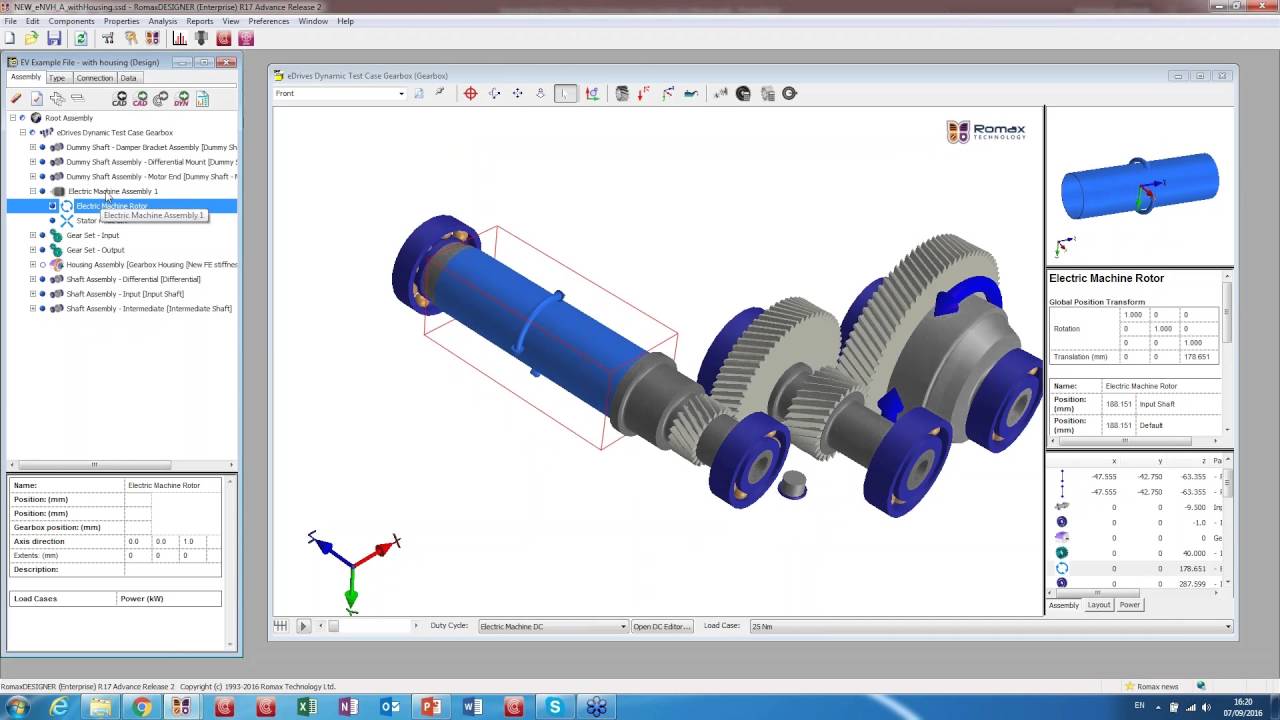Select the rotate view tool
The width and height of the screenshot is (1280, 720).
494,93
